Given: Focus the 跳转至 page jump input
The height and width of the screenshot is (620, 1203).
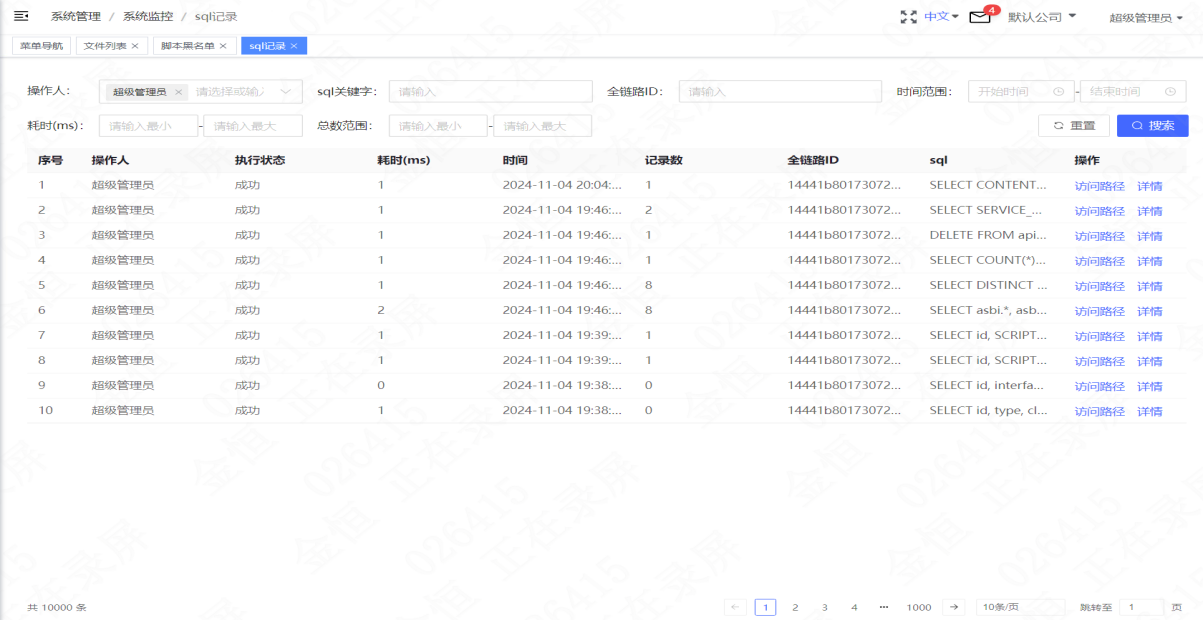Looking at the screenshot, I should coord(1141,607).
